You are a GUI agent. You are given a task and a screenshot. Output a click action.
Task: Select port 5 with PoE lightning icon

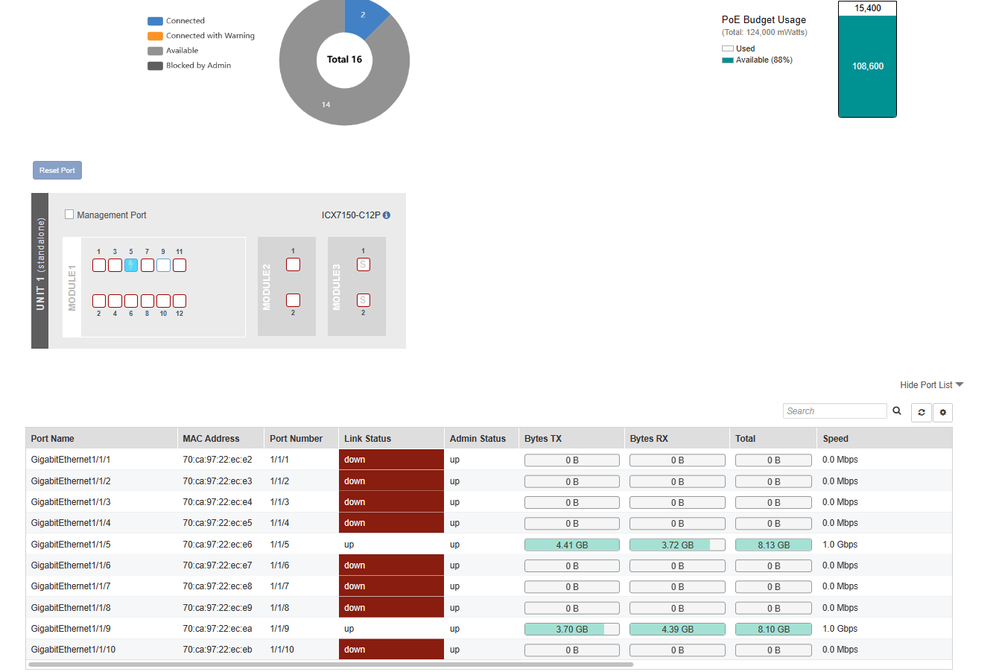131,265
